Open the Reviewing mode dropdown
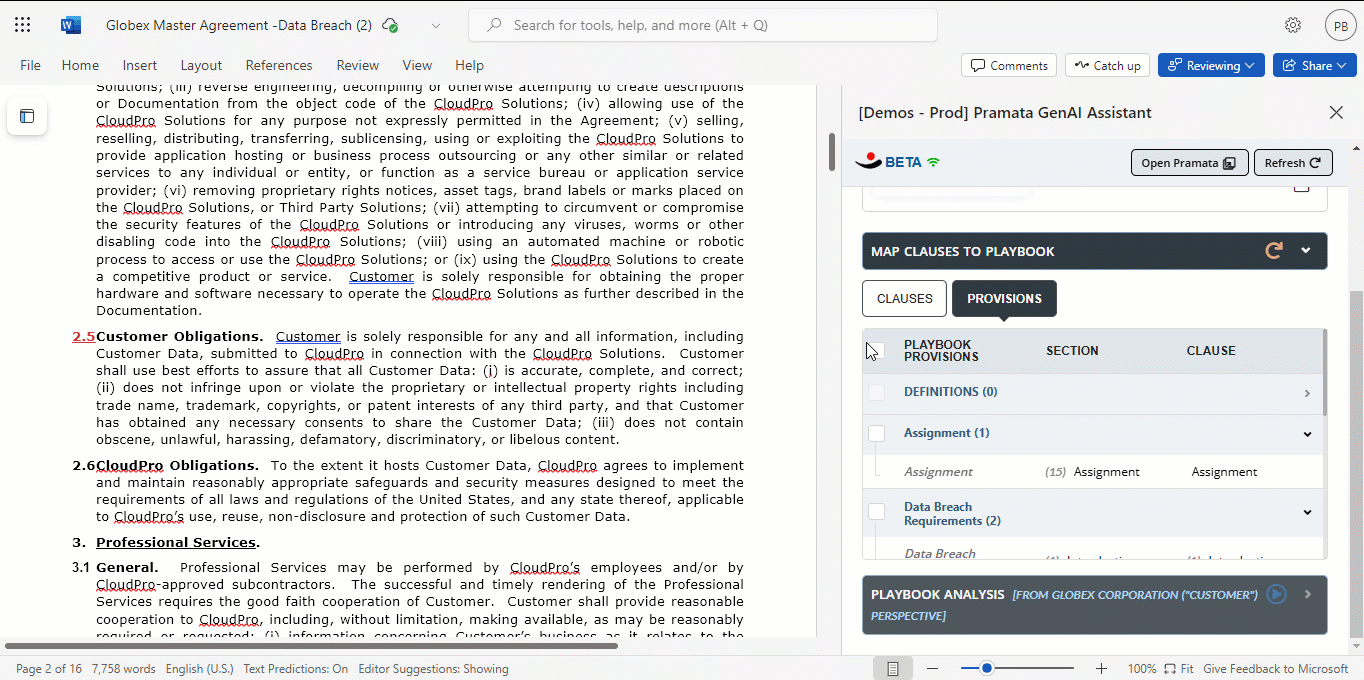 click(x=1211, y=65)
